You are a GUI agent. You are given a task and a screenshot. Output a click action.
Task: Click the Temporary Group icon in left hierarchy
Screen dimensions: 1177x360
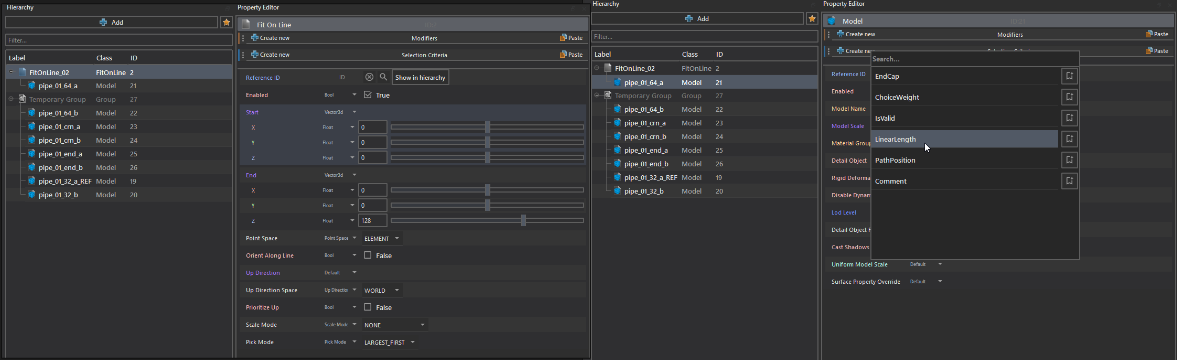(22, 99)
